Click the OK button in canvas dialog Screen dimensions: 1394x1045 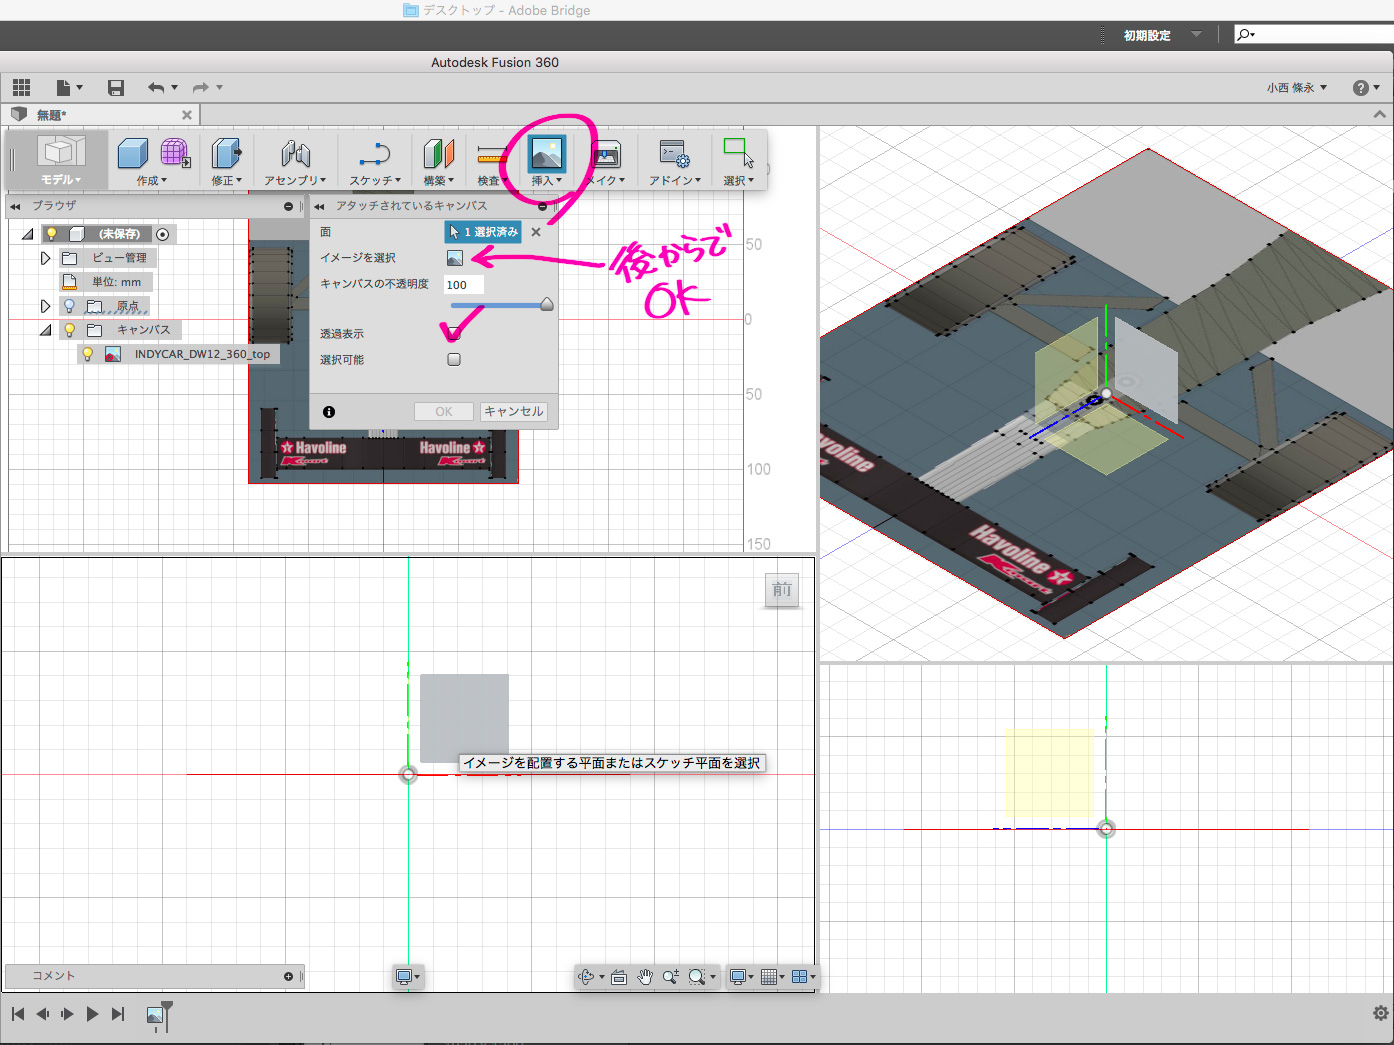tap(444, 412)
